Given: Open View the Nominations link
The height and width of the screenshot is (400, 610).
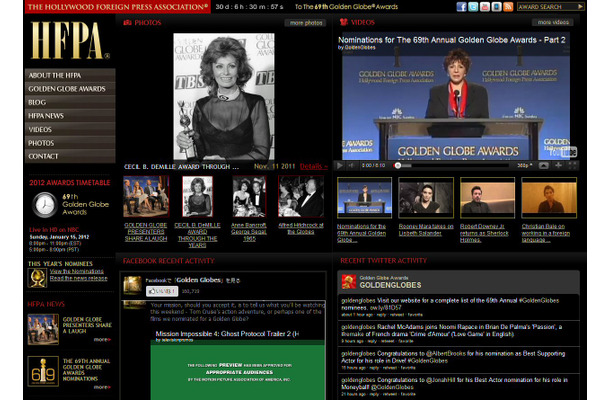Looking at the screenshot, I should pos(77,271).
